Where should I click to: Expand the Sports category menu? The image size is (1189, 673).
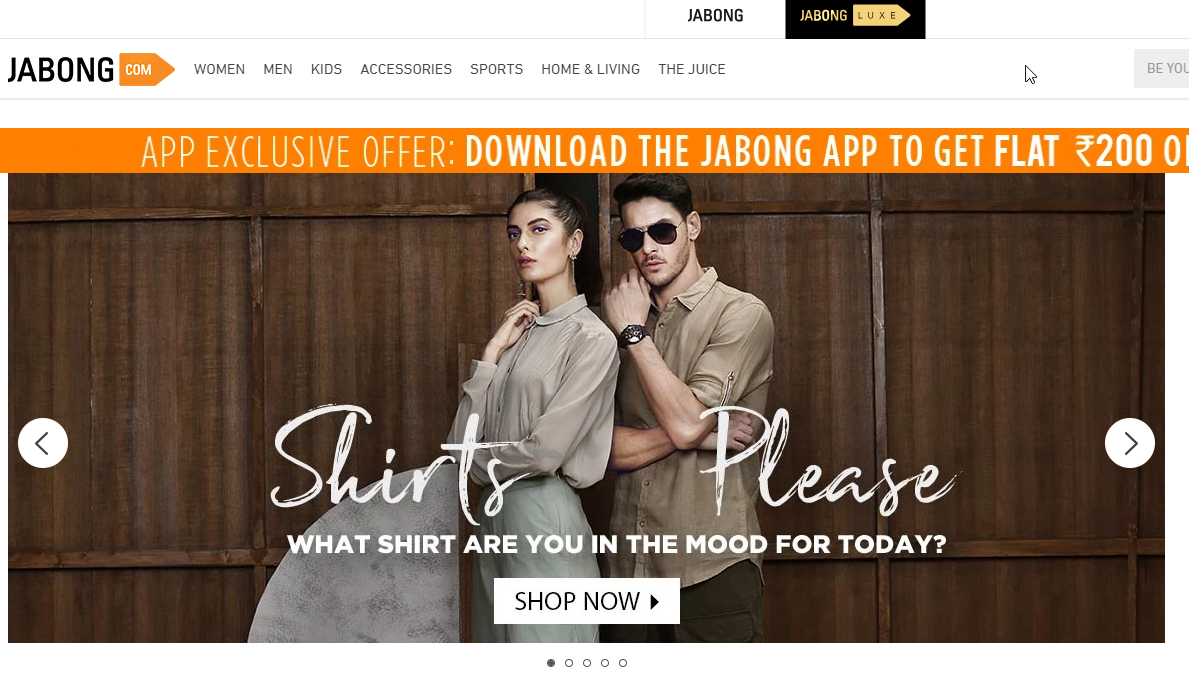pos(497,69)
